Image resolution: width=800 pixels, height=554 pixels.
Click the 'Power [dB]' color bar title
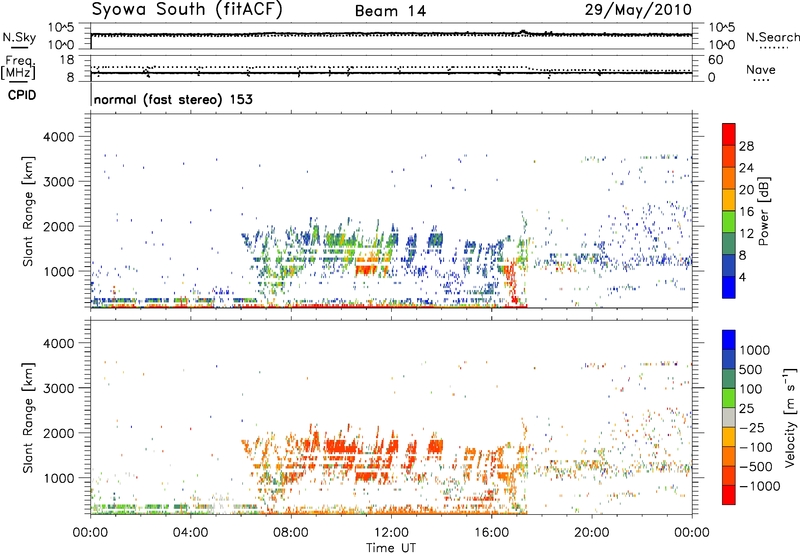pos(763,212)
